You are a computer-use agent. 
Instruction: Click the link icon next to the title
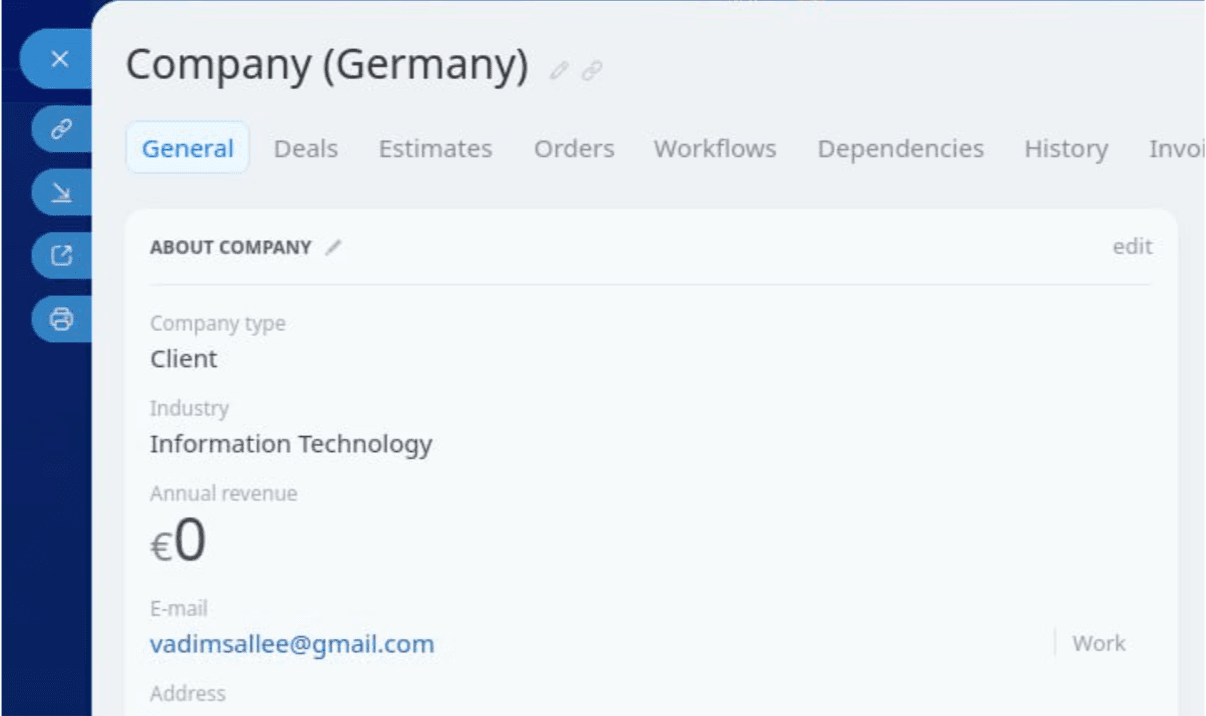[x=592, y=71]
